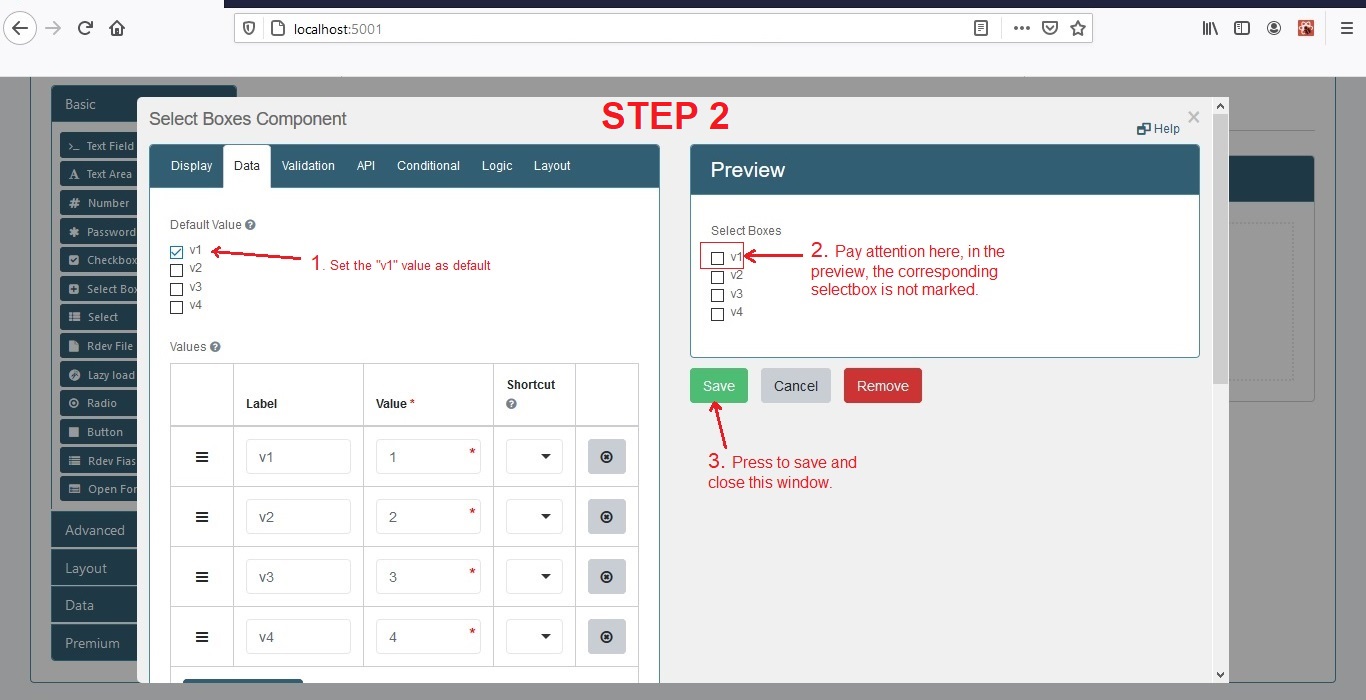
Task: Open the browser home page icon
Action: click(x=117, y=28)
